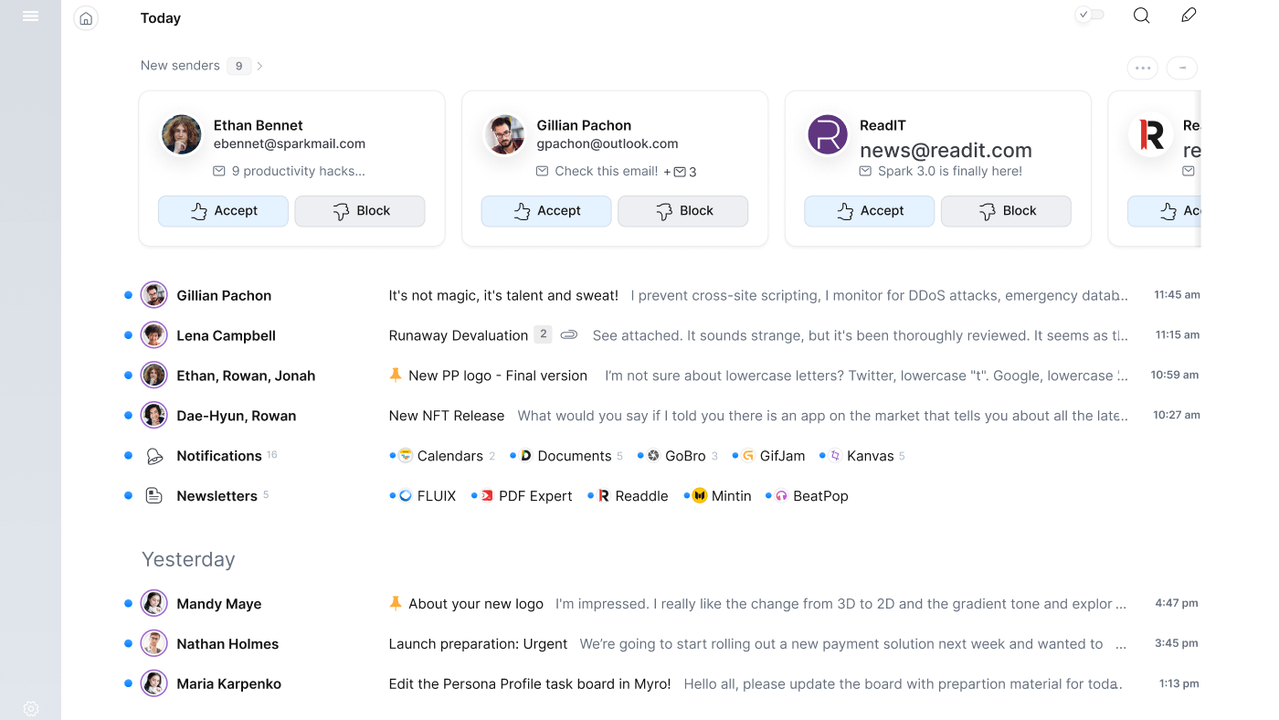Select the PDF Expert newsletter item
Screen dimensions: 1279x720
pyautogui.click(x=535, y=496)
